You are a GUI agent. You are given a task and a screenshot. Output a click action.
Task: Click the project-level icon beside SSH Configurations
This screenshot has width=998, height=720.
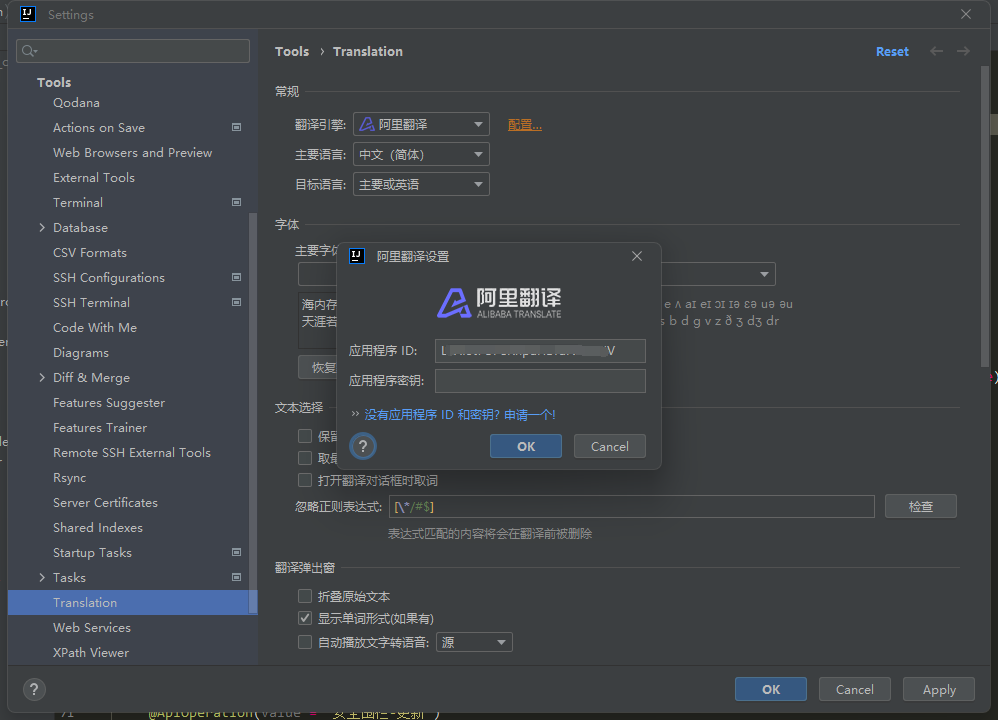click(x=236, y=278)
